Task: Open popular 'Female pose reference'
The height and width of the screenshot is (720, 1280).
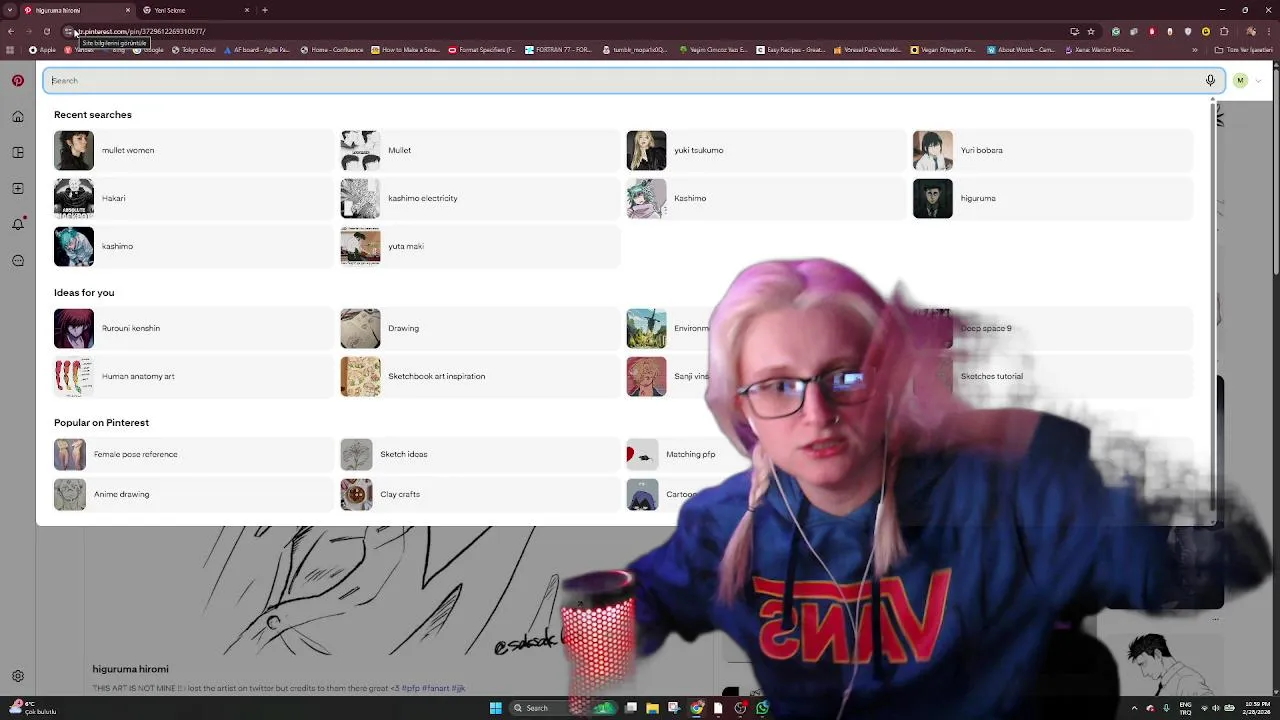Action: click(x=194, y=454)
